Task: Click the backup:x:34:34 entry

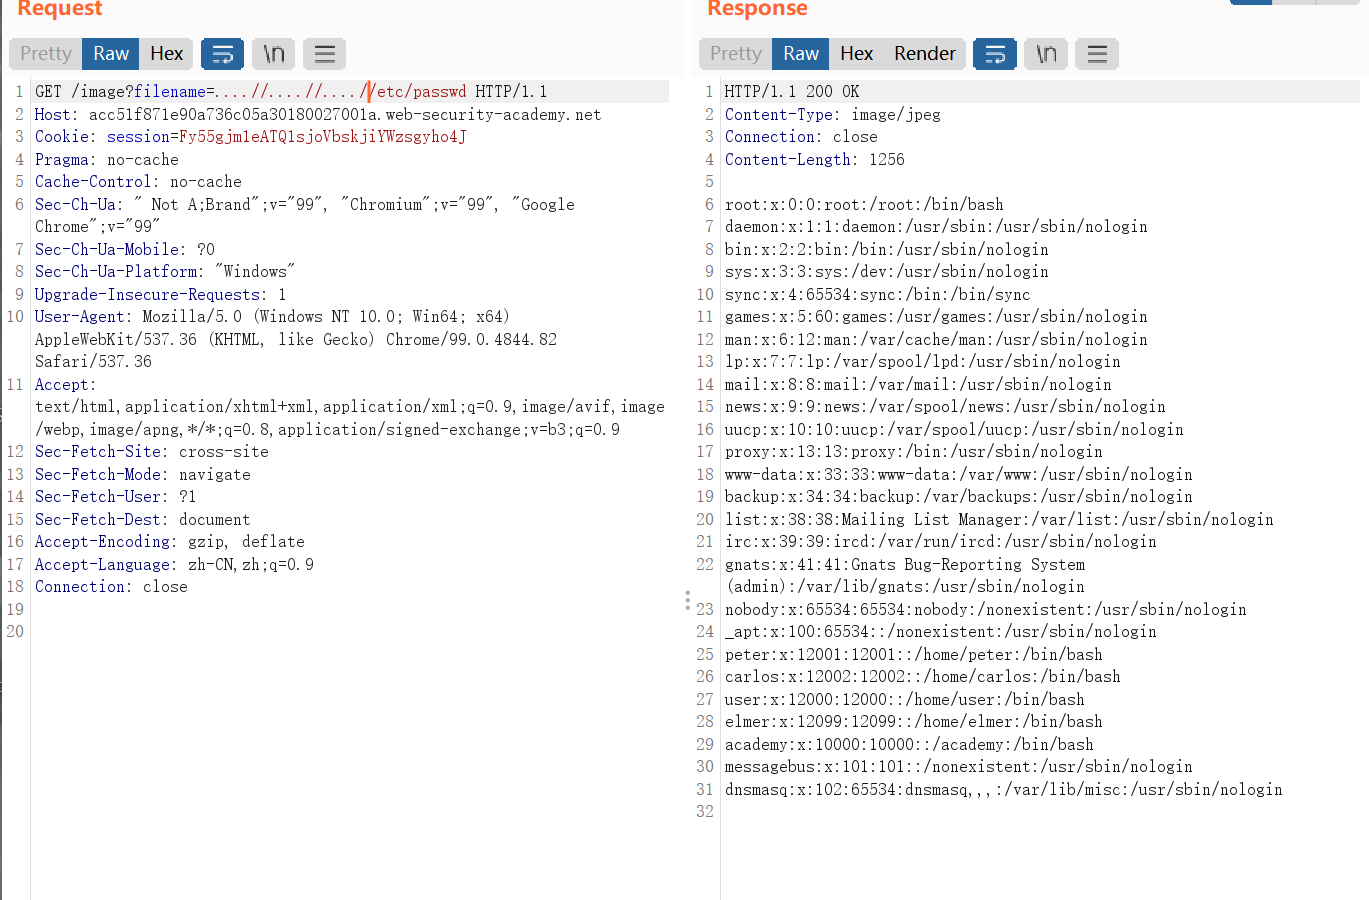Action: pos(959,497)
